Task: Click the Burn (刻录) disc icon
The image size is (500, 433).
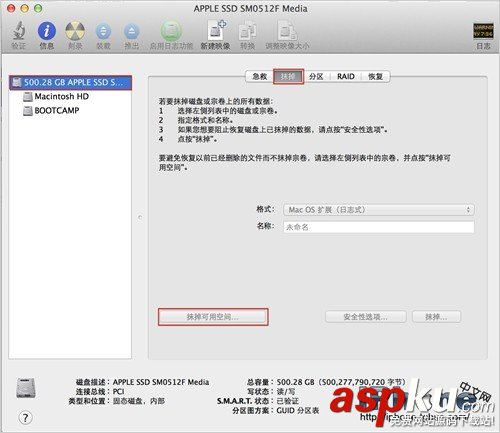Action: [x=75, y=31]
